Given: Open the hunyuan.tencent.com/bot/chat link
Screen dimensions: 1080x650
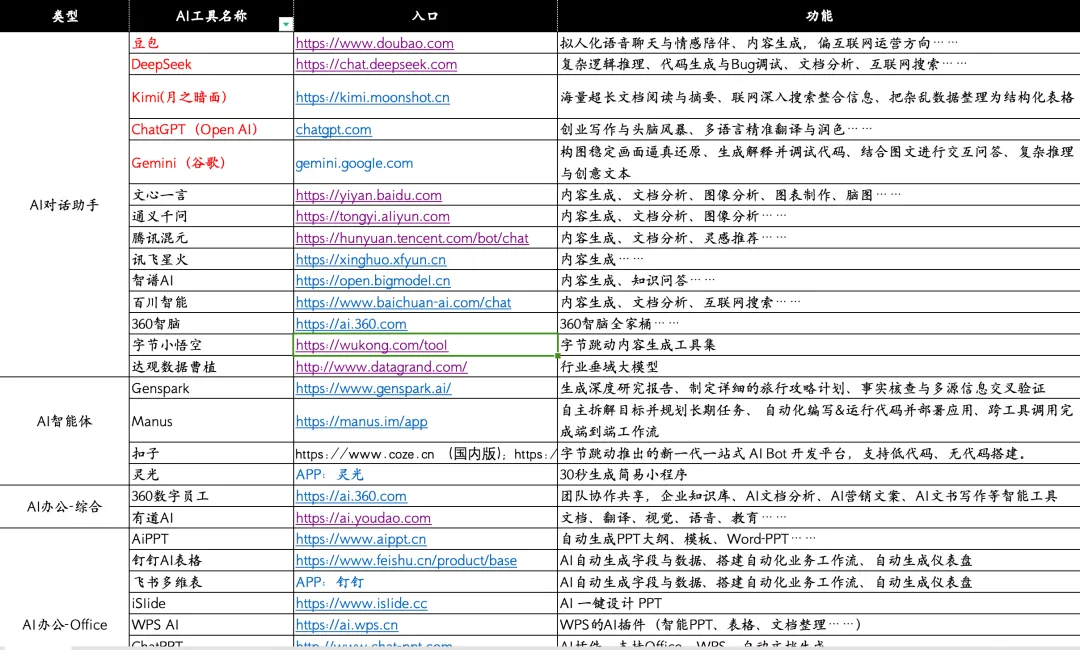Looking at the screenshot, I should [x=412, y=238].
